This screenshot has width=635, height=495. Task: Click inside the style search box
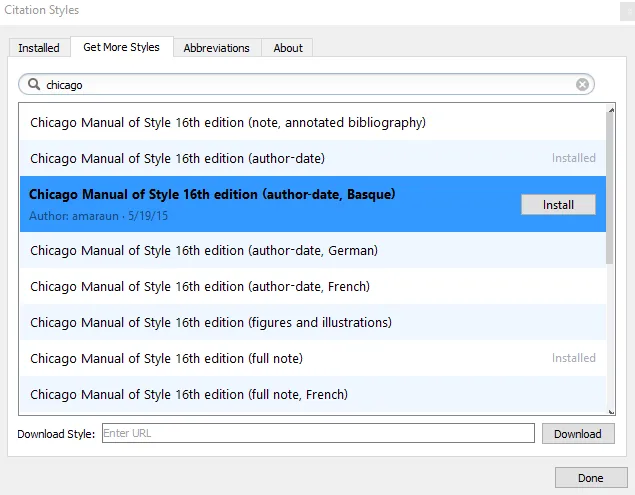click(x=300, y=85)
